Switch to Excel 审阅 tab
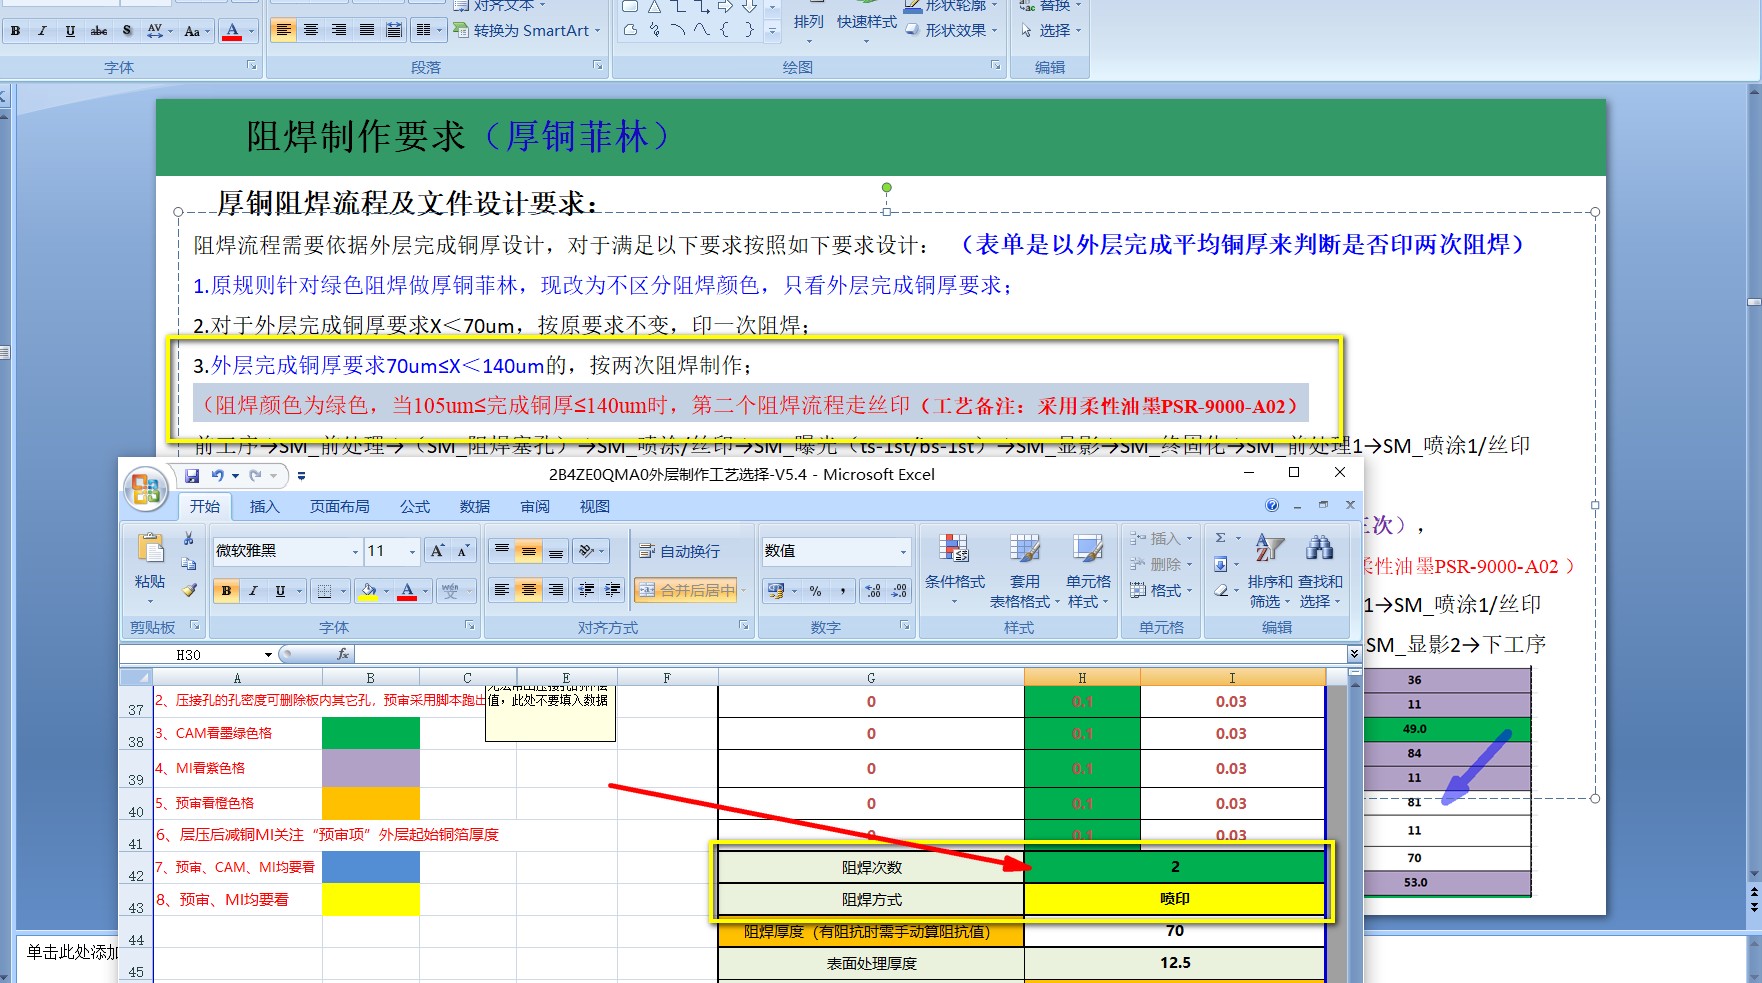Viewport: 1762px width, 983px height. 534,507
